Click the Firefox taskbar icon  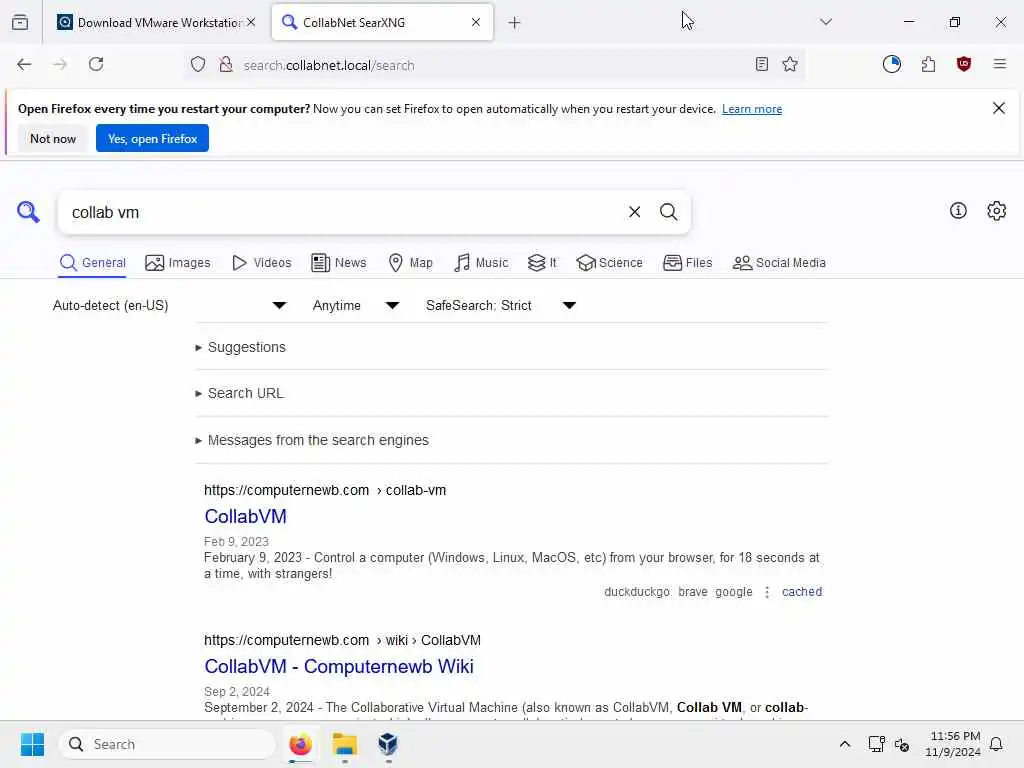(x=300, y=744)
